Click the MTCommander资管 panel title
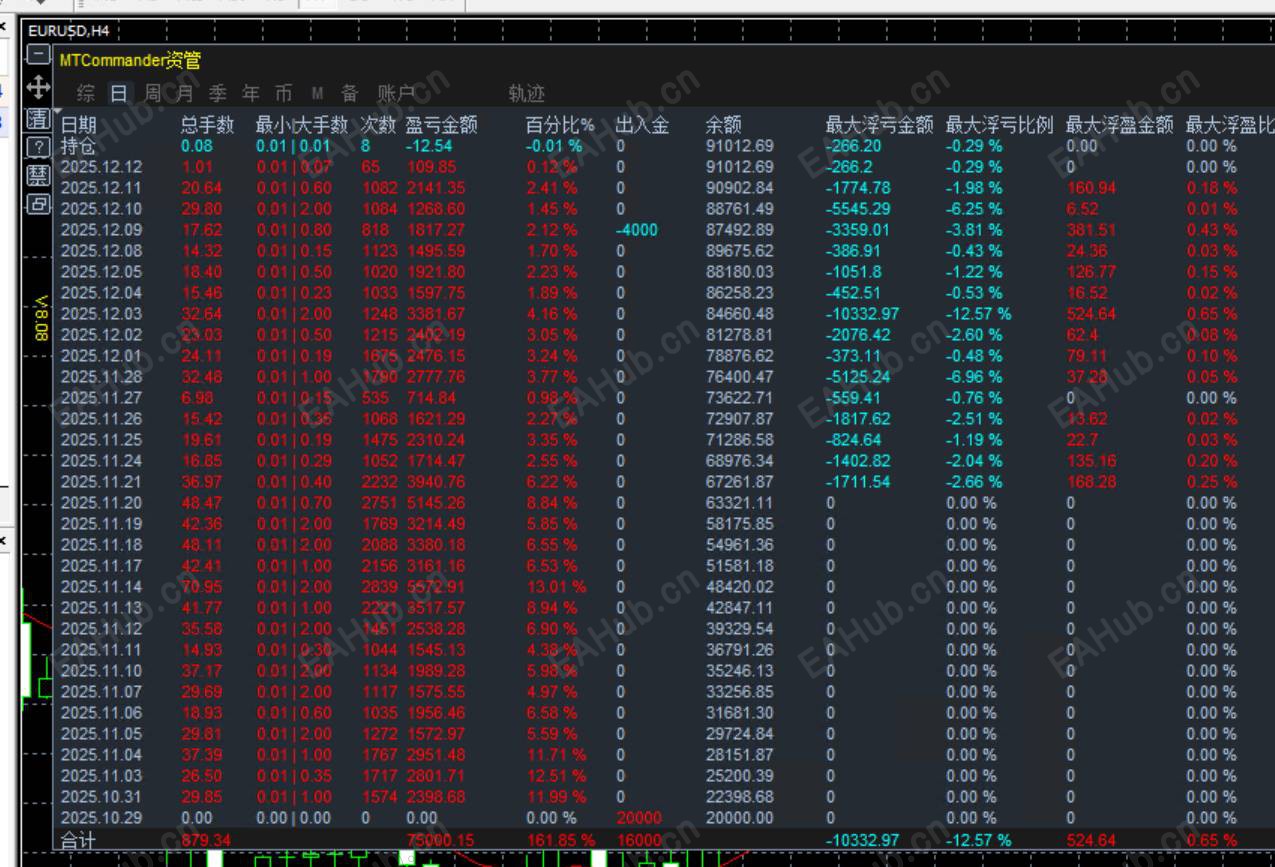The height and width of the screenshot is (867, 1275). 130,61
